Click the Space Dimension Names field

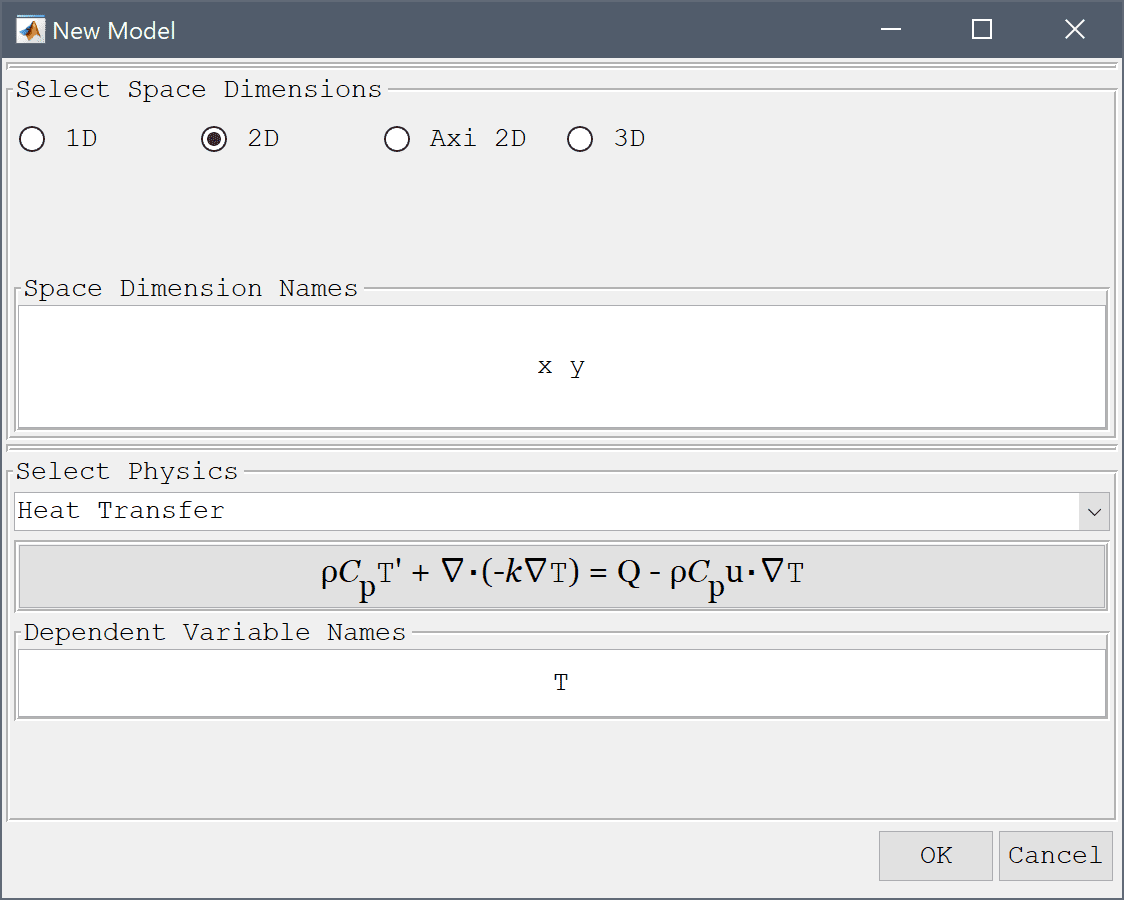(562, 367)
